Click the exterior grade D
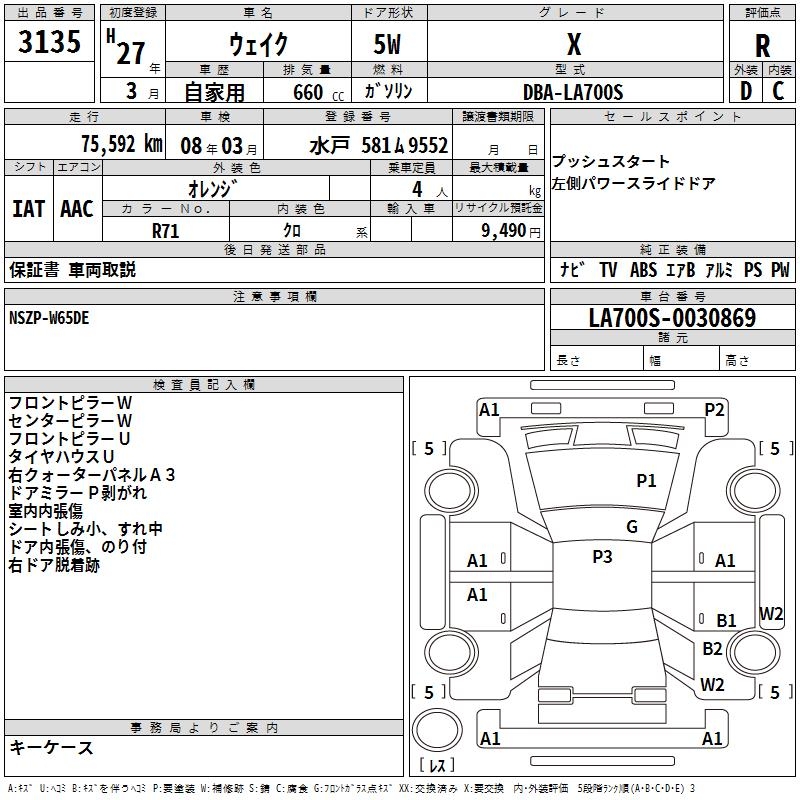Image resolution: width=800 pixels, height=800 pixels. [746, 91]
